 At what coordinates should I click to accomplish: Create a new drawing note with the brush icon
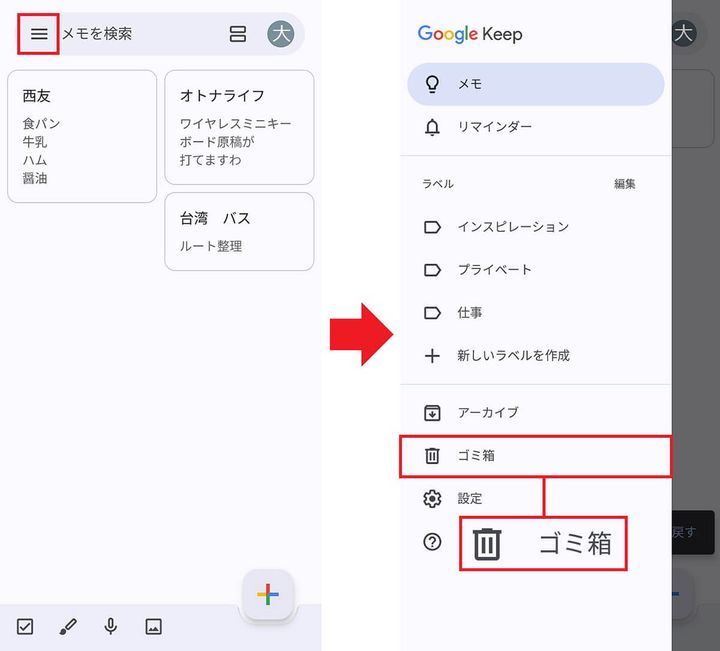click(68, 626)
